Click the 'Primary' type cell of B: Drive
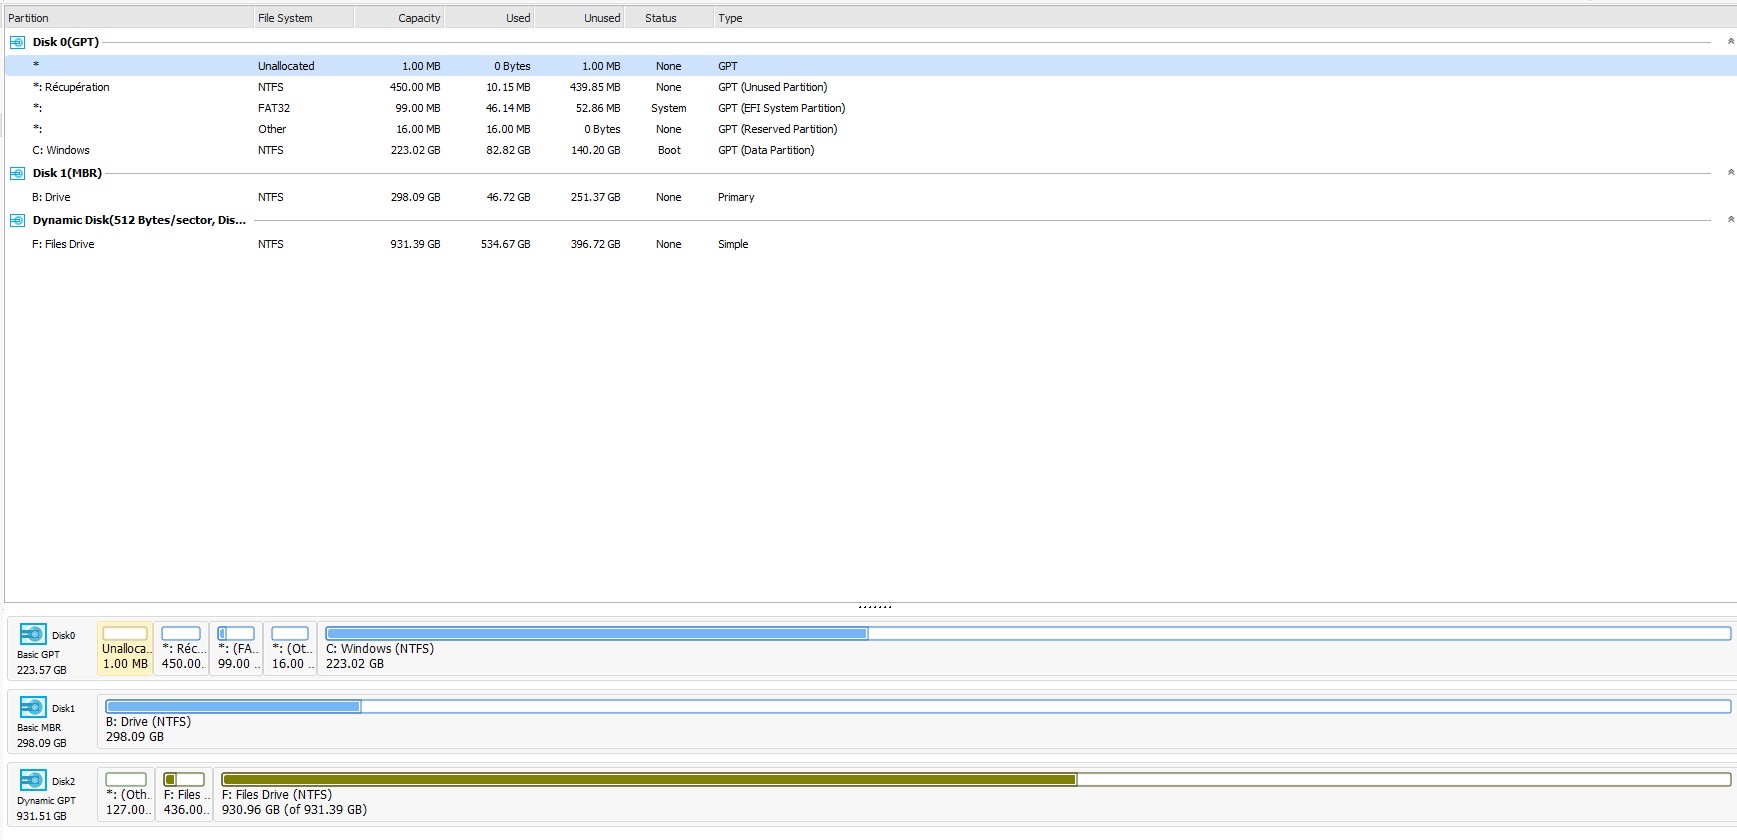1737x840 pixels. coord(736,197)
